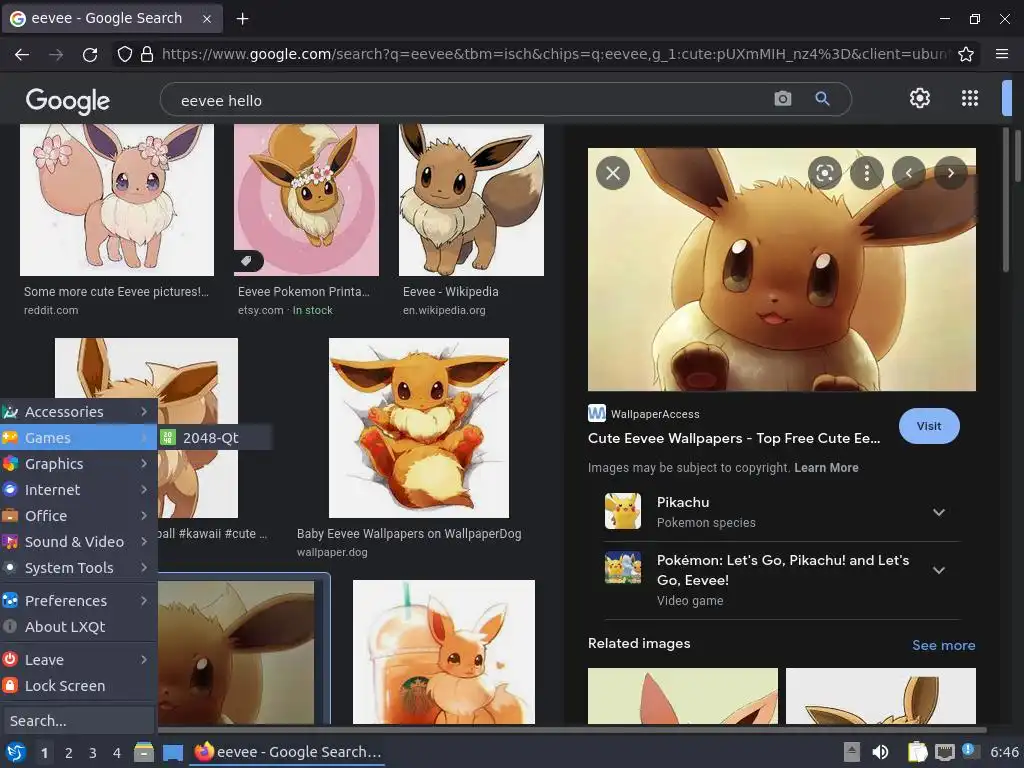Switch to virtual desktop 4

pyautogui.click(x=117, y=753)
